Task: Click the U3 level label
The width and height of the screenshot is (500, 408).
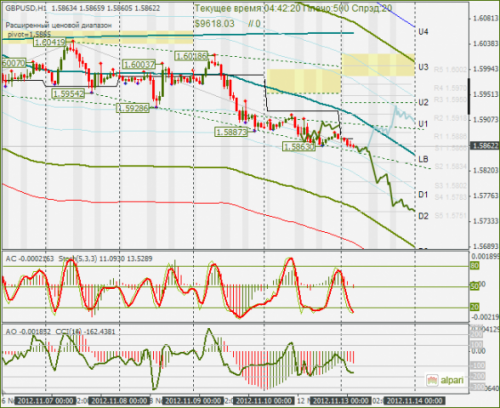Action: pyautogui.click(x=423, y=67)
